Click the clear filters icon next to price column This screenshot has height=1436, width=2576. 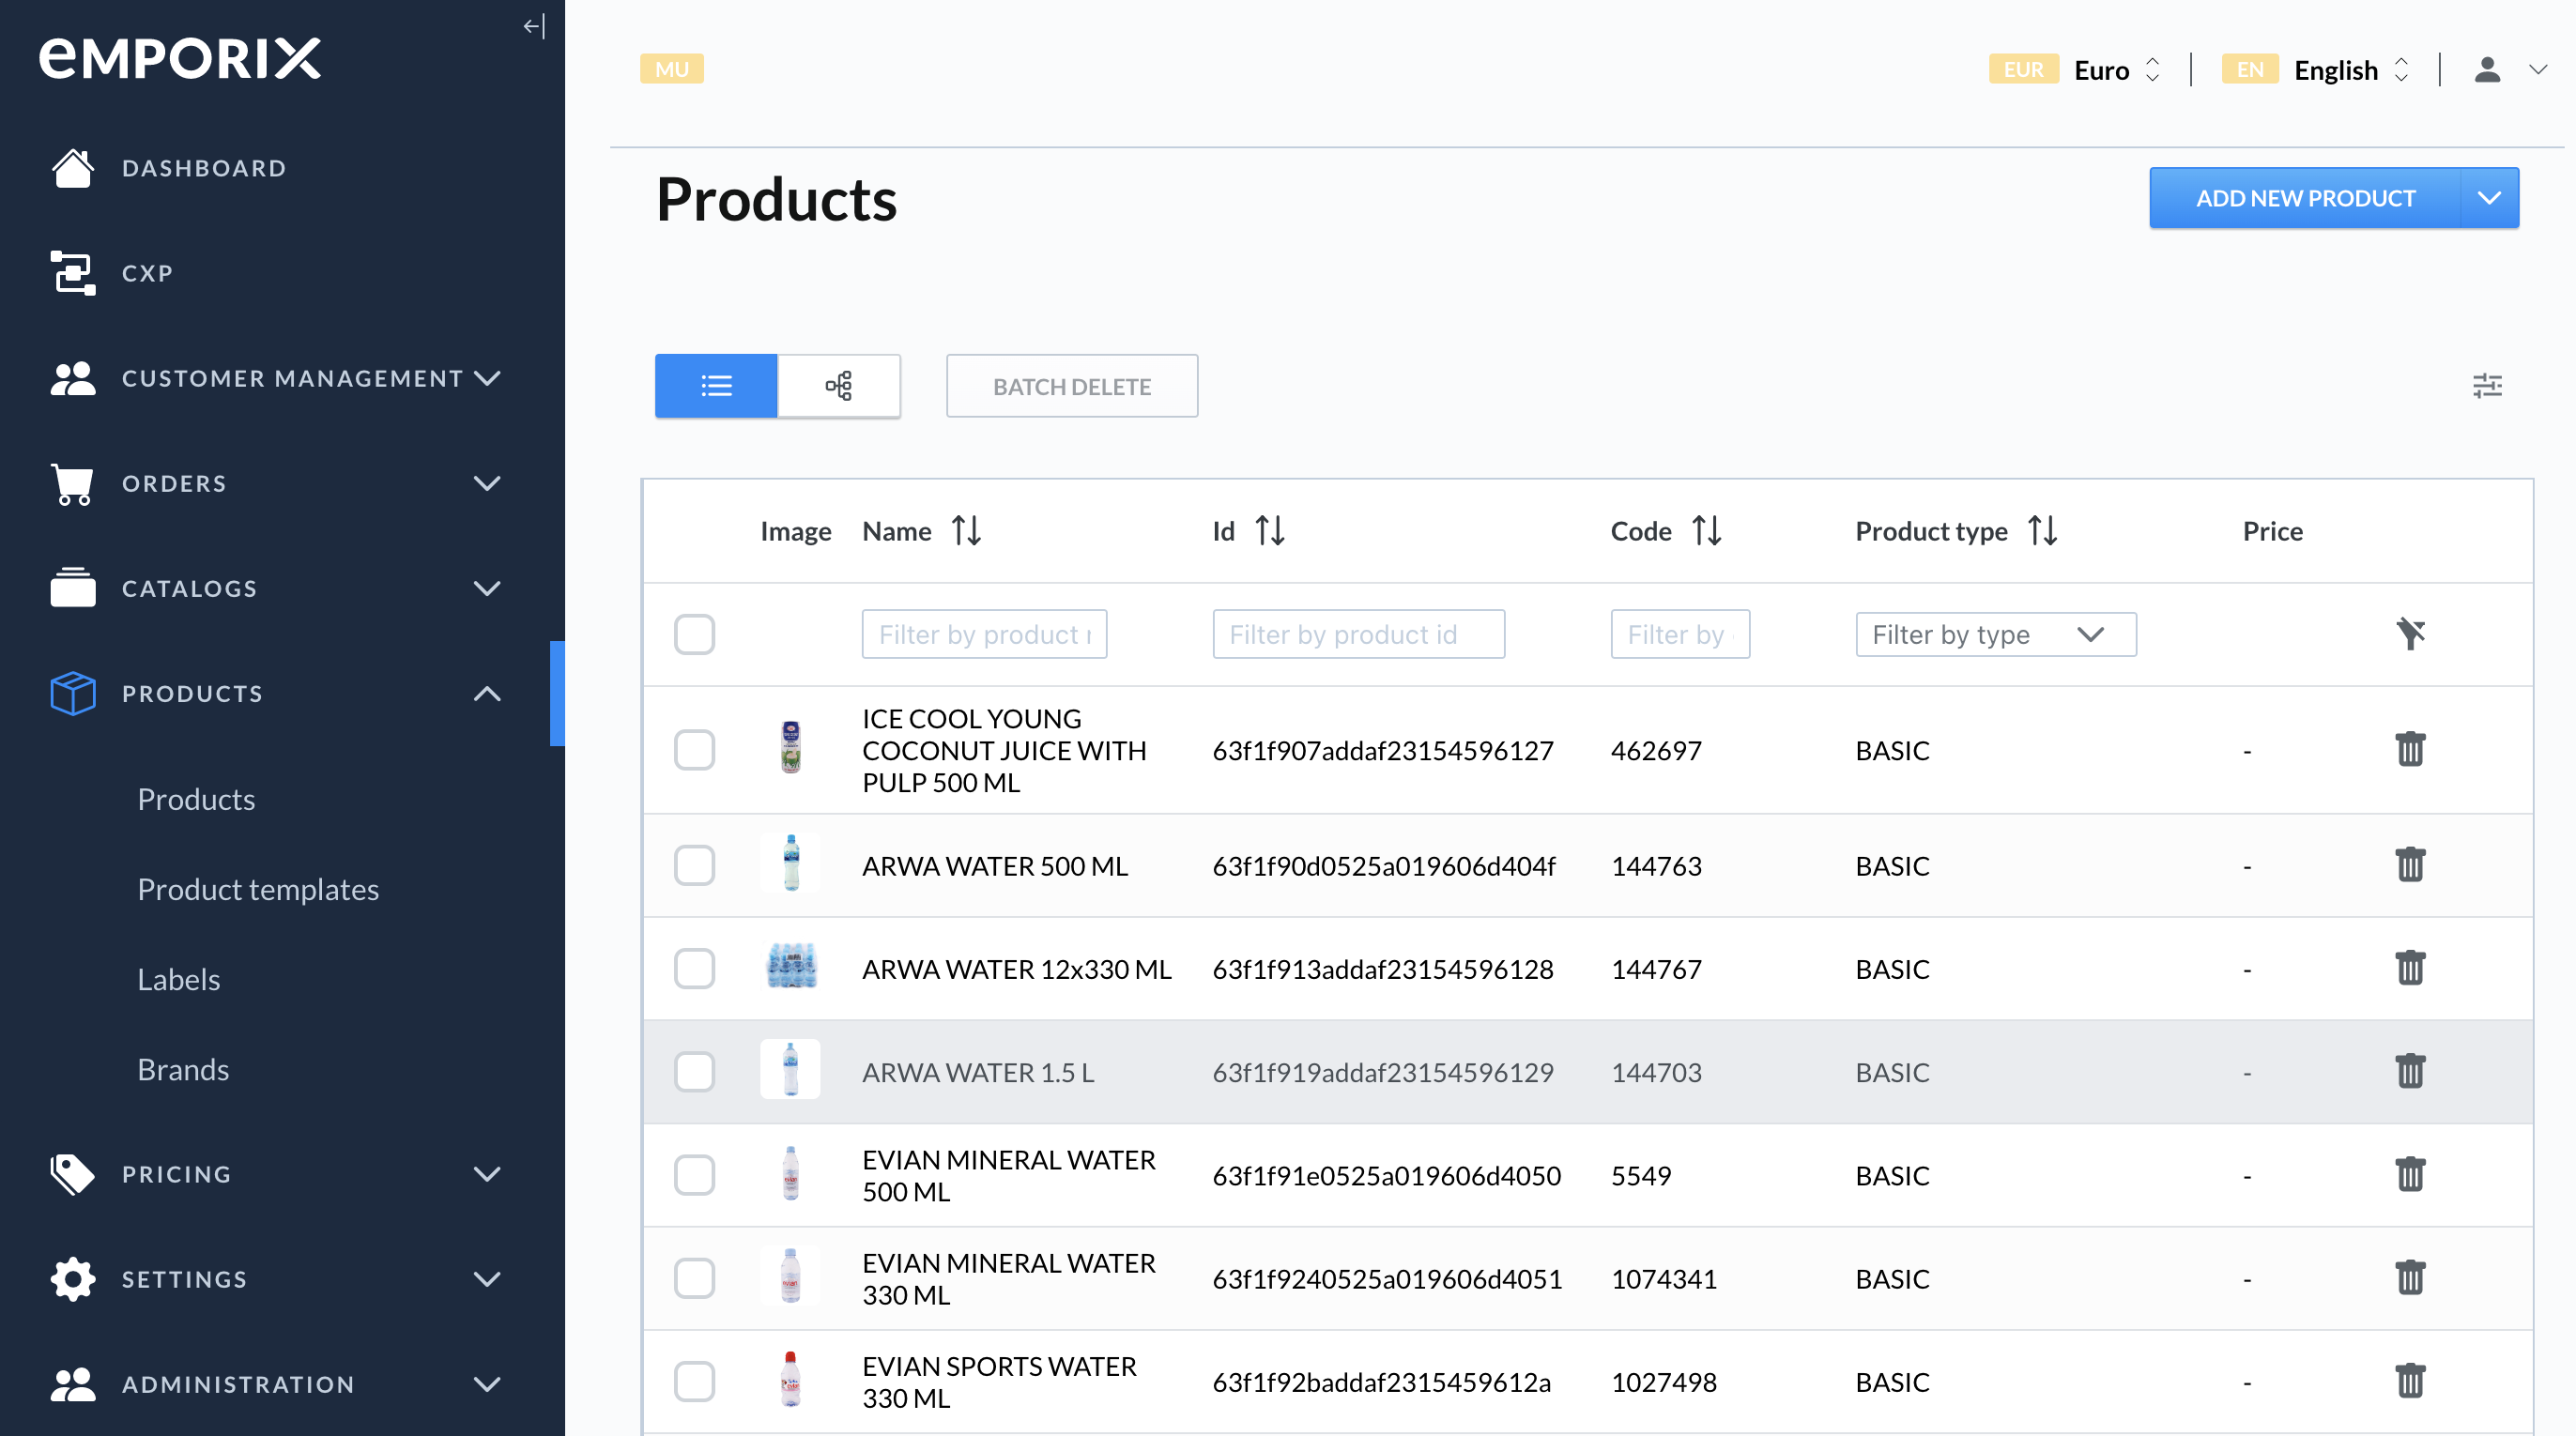point(2410,634)
